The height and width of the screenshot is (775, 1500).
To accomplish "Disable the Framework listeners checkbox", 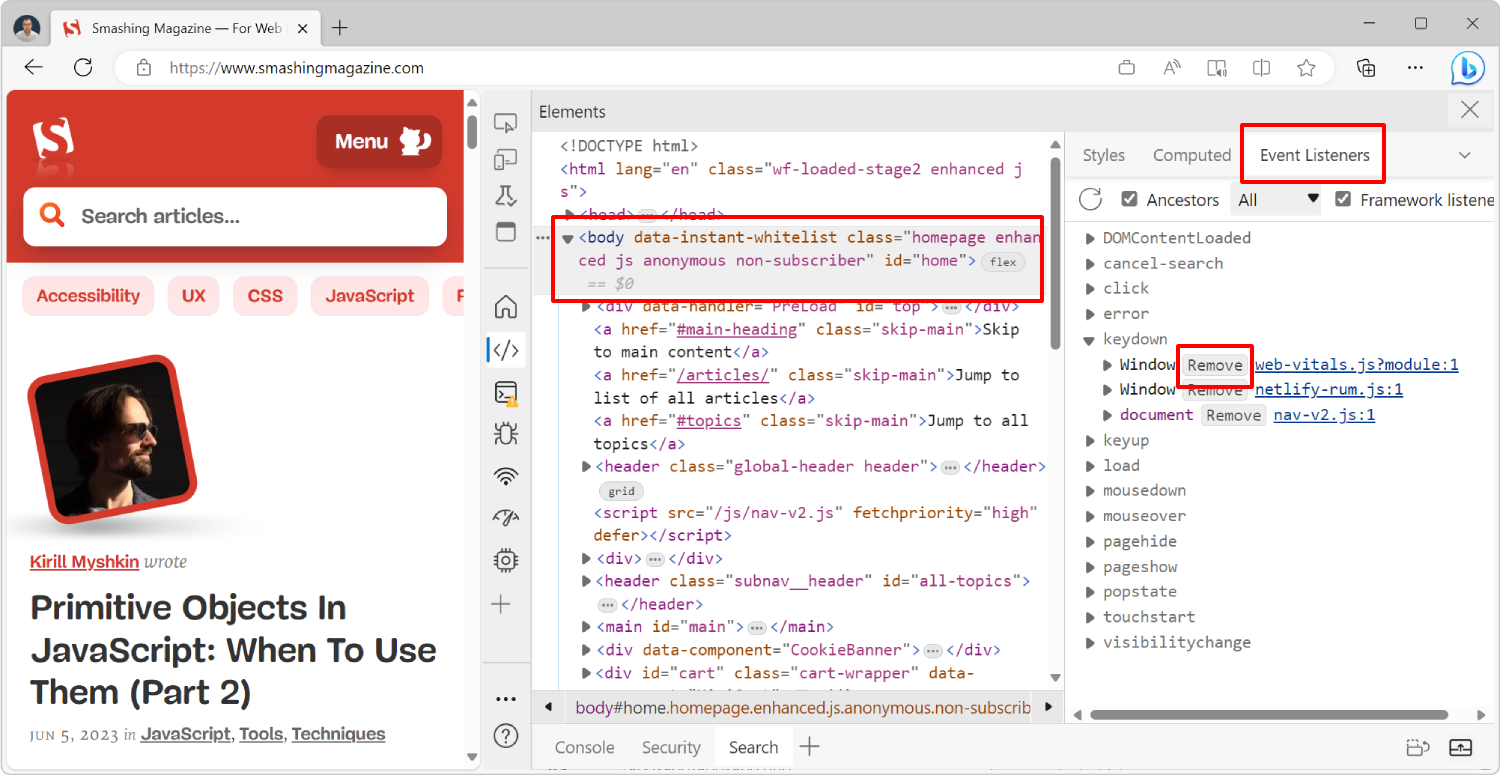I will pyautogui.click(x=1343, y=199).
